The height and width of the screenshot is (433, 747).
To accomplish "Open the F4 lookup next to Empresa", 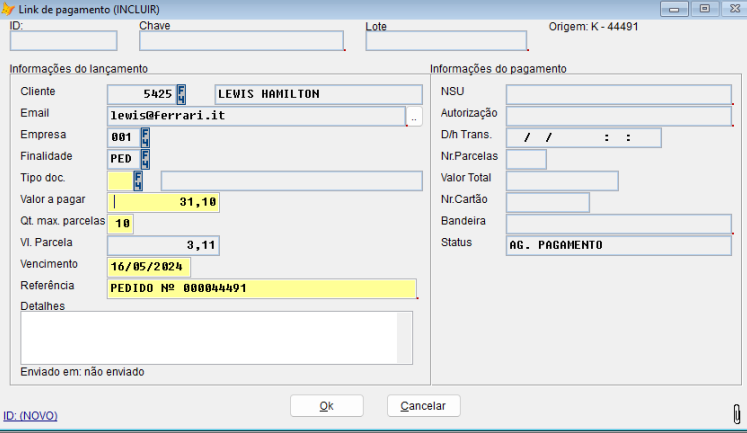I will pos(144,137).
